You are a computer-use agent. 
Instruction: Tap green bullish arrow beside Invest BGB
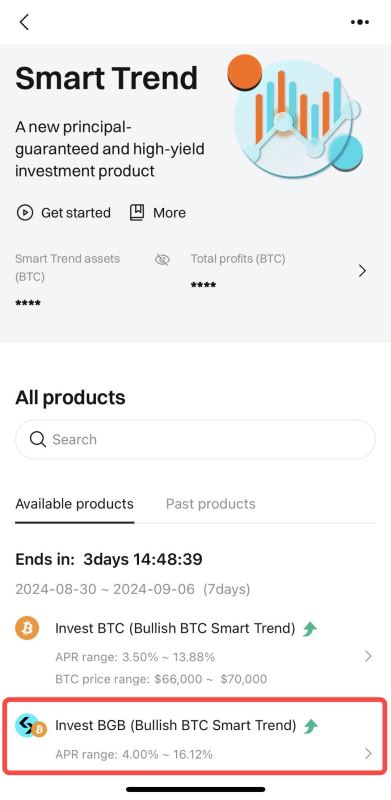pyautogui.click(x=310, y=726)
